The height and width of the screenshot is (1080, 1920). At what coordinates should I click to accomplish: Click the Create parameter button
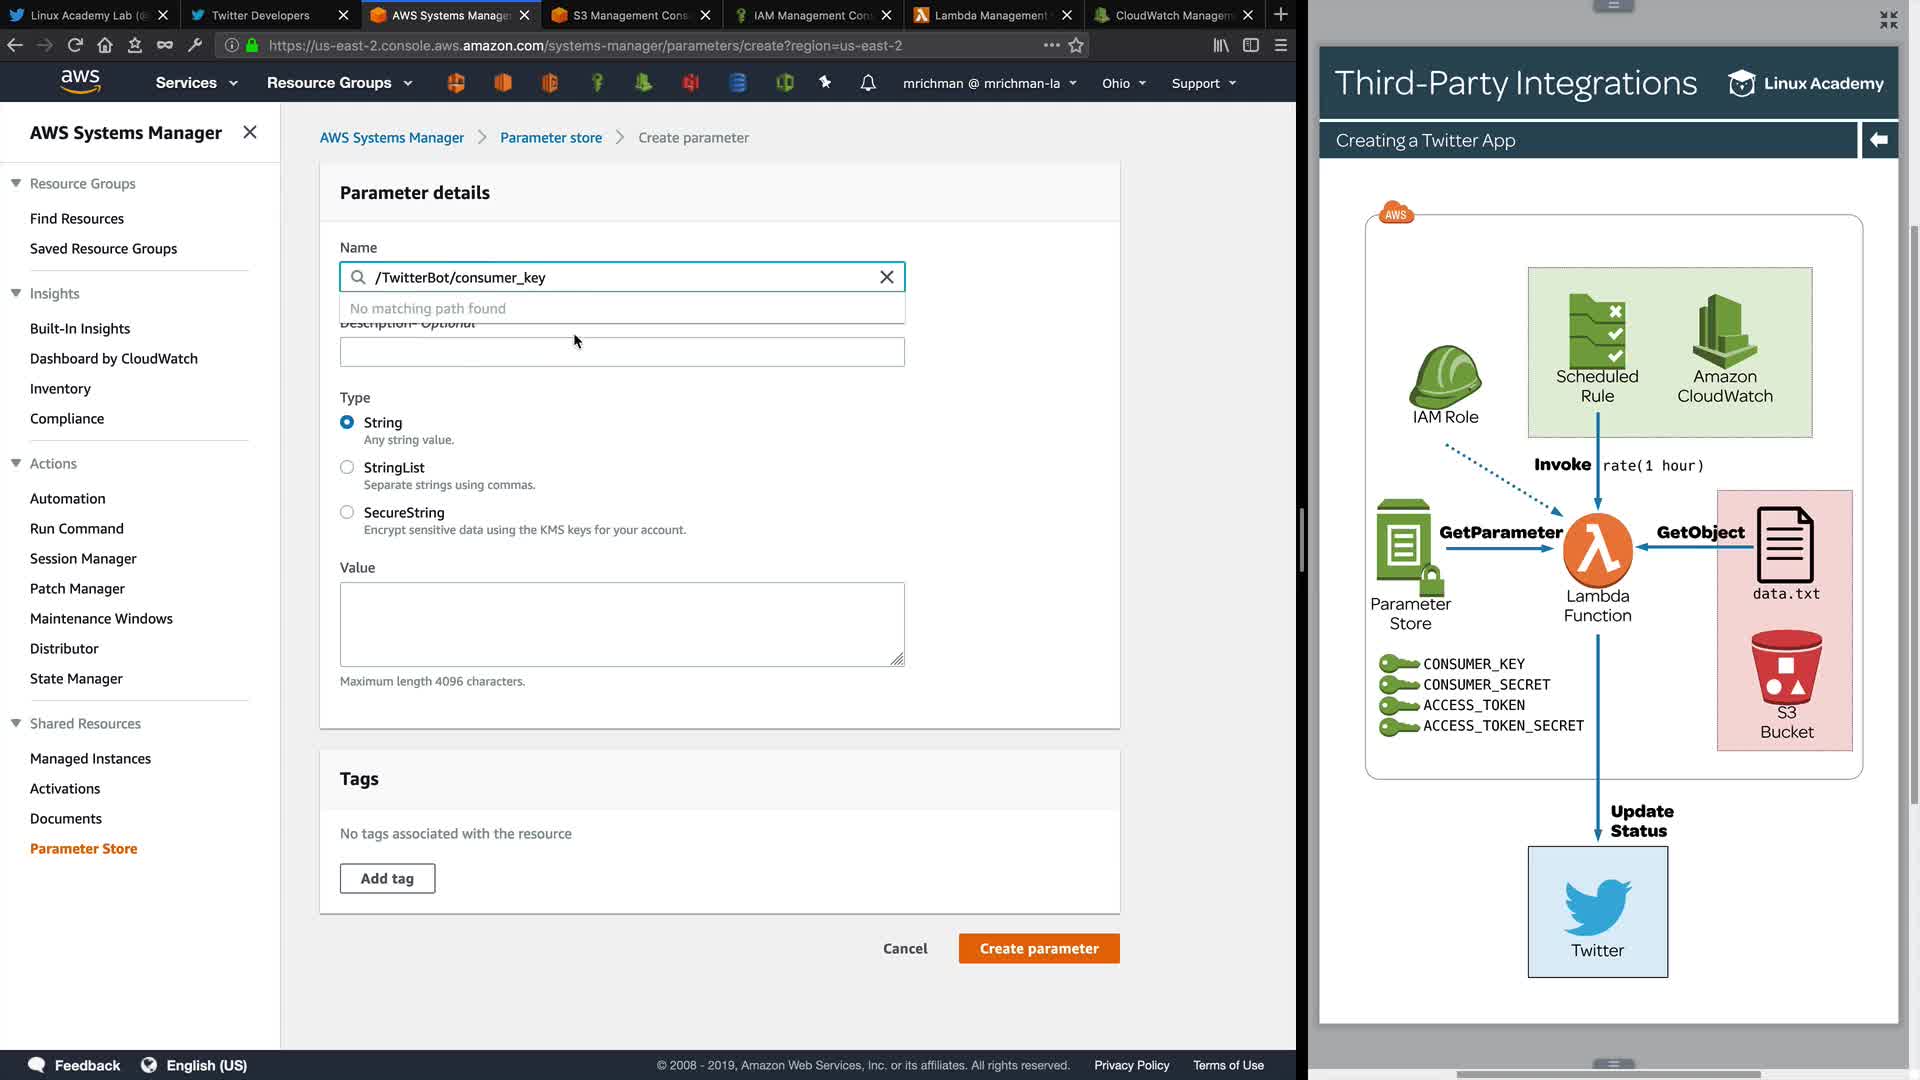[1038, 948]
